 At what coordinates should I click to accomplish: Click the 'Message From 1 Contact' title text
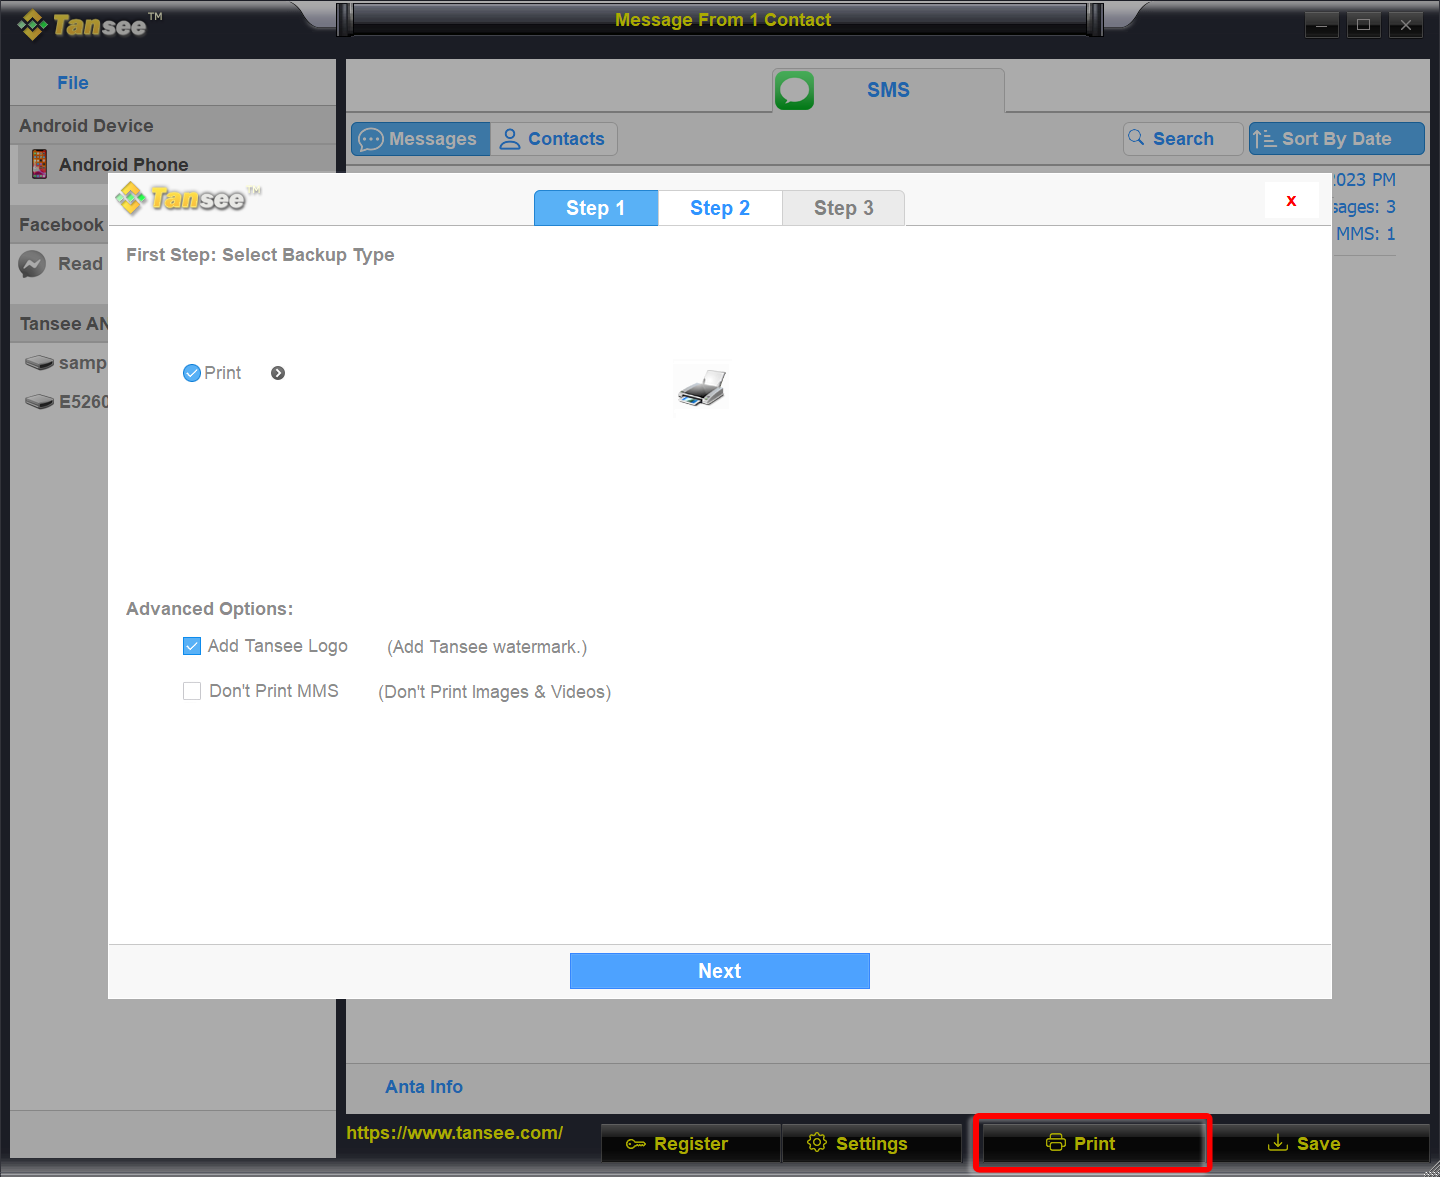pos(723,20)
